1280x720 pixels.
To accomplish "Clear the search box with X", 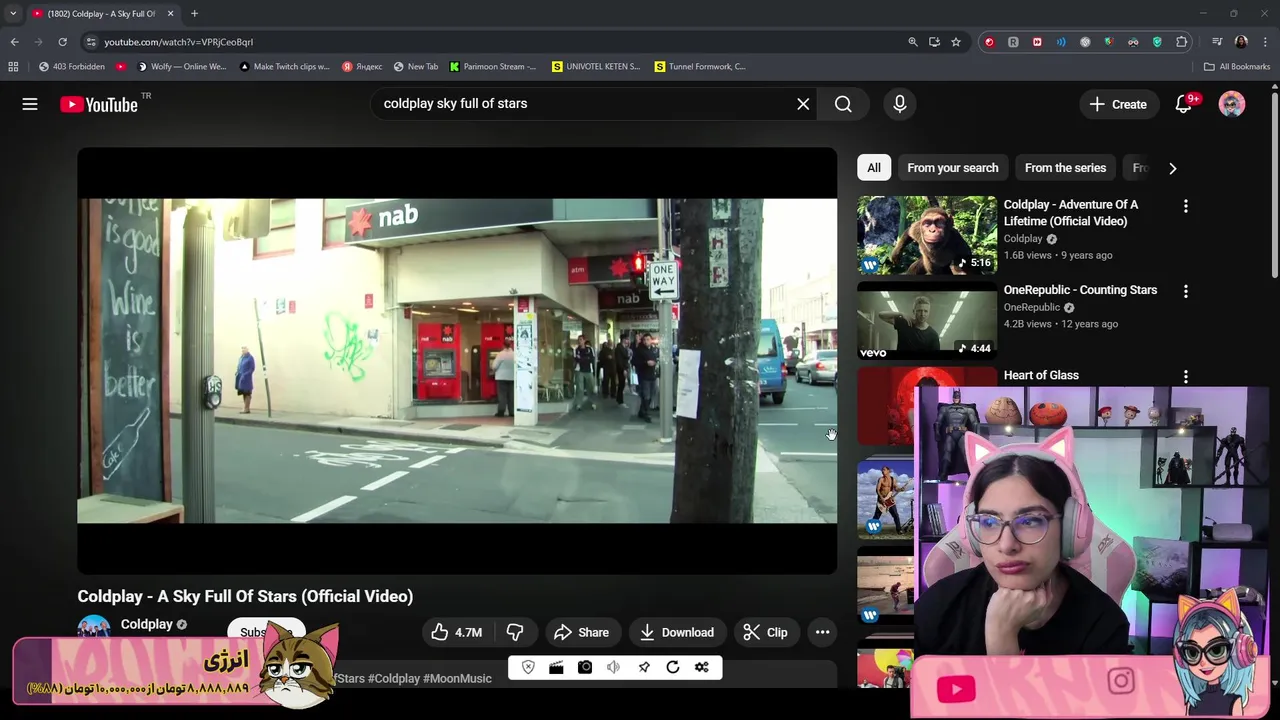I will click(x=803, y=104).
